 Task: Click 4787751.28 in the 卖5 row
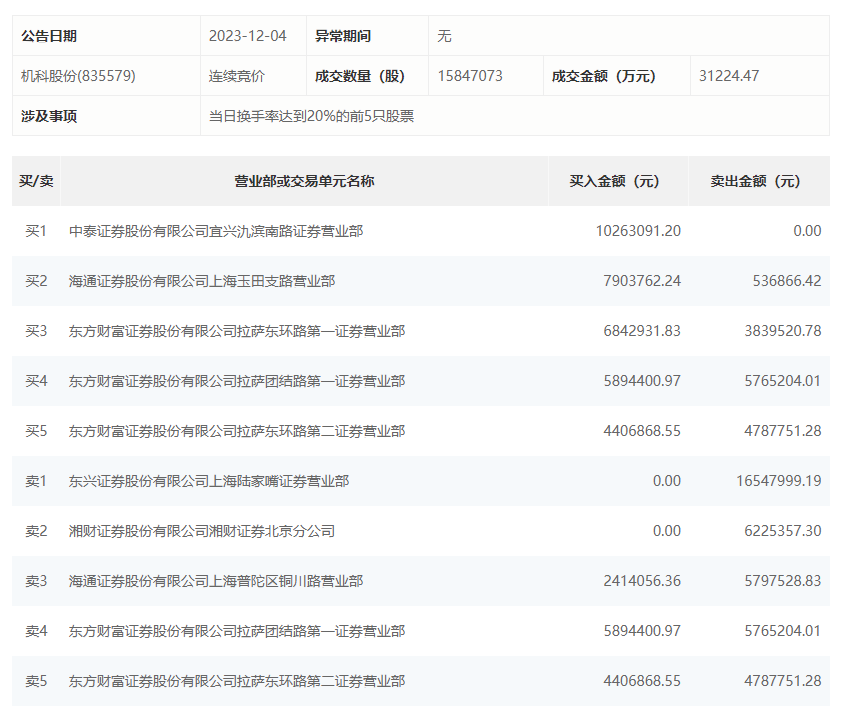tap(782, 681)
